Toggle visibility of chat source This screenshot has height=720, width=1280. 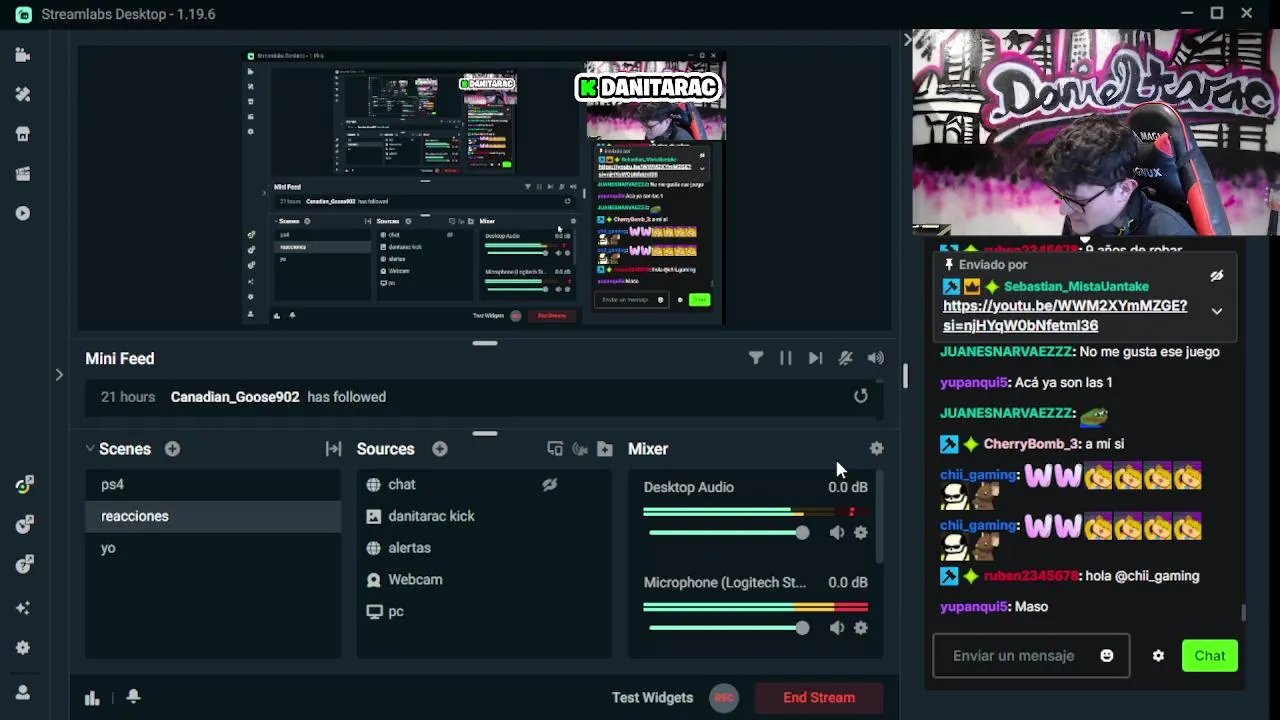[x=550, y=485]
